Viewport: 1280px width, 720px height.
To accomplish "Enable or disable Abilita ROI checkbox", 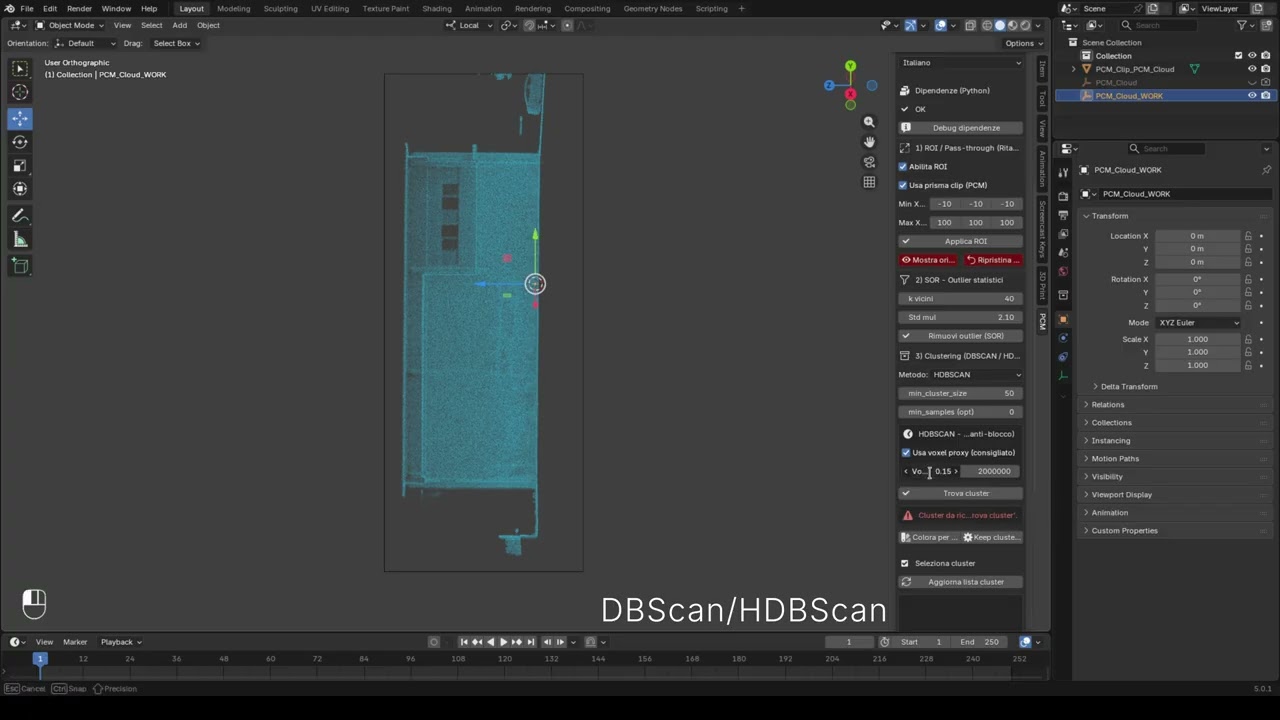I will point(903,167).
